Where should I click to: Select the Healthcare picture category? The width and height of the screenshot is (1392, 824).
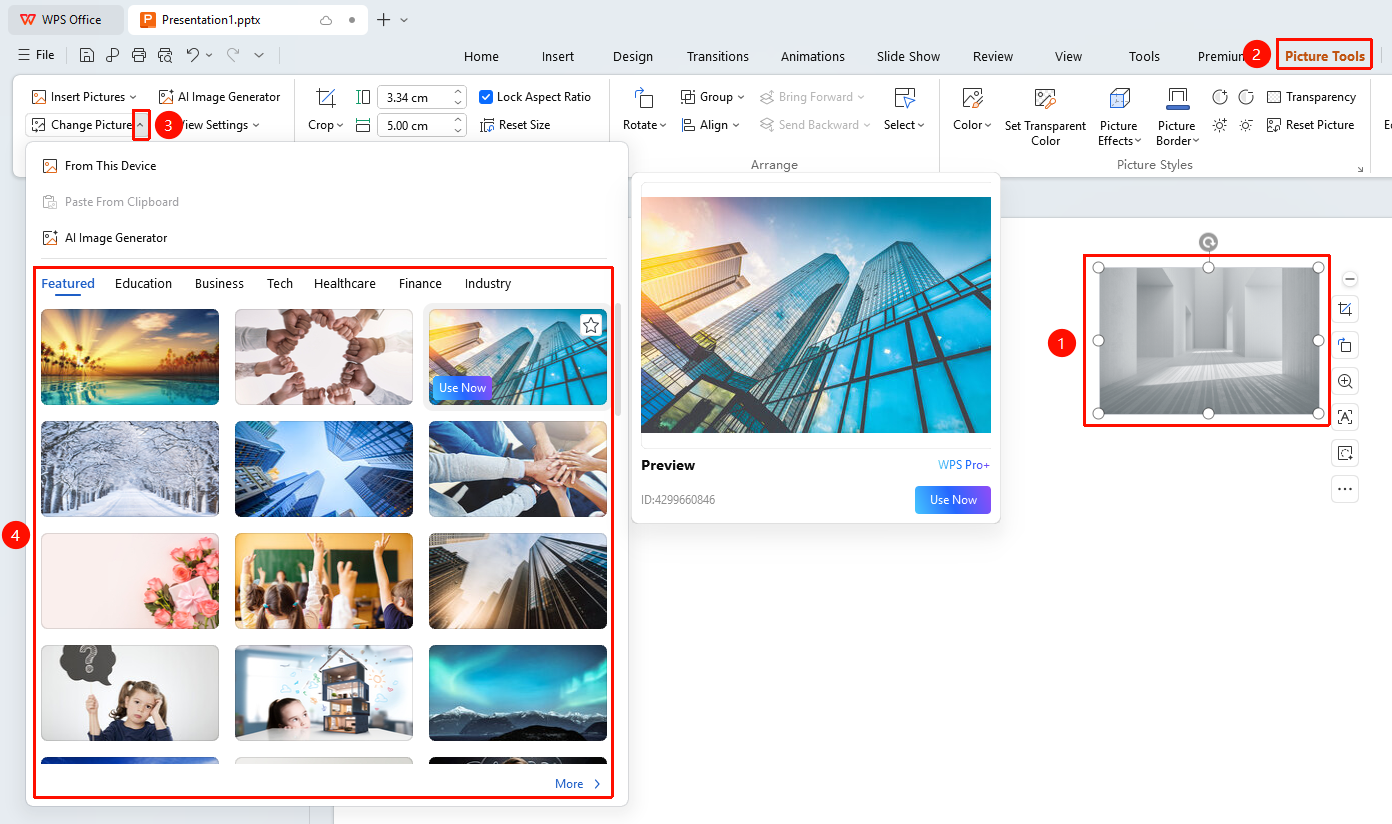click(x=345, y=283)
